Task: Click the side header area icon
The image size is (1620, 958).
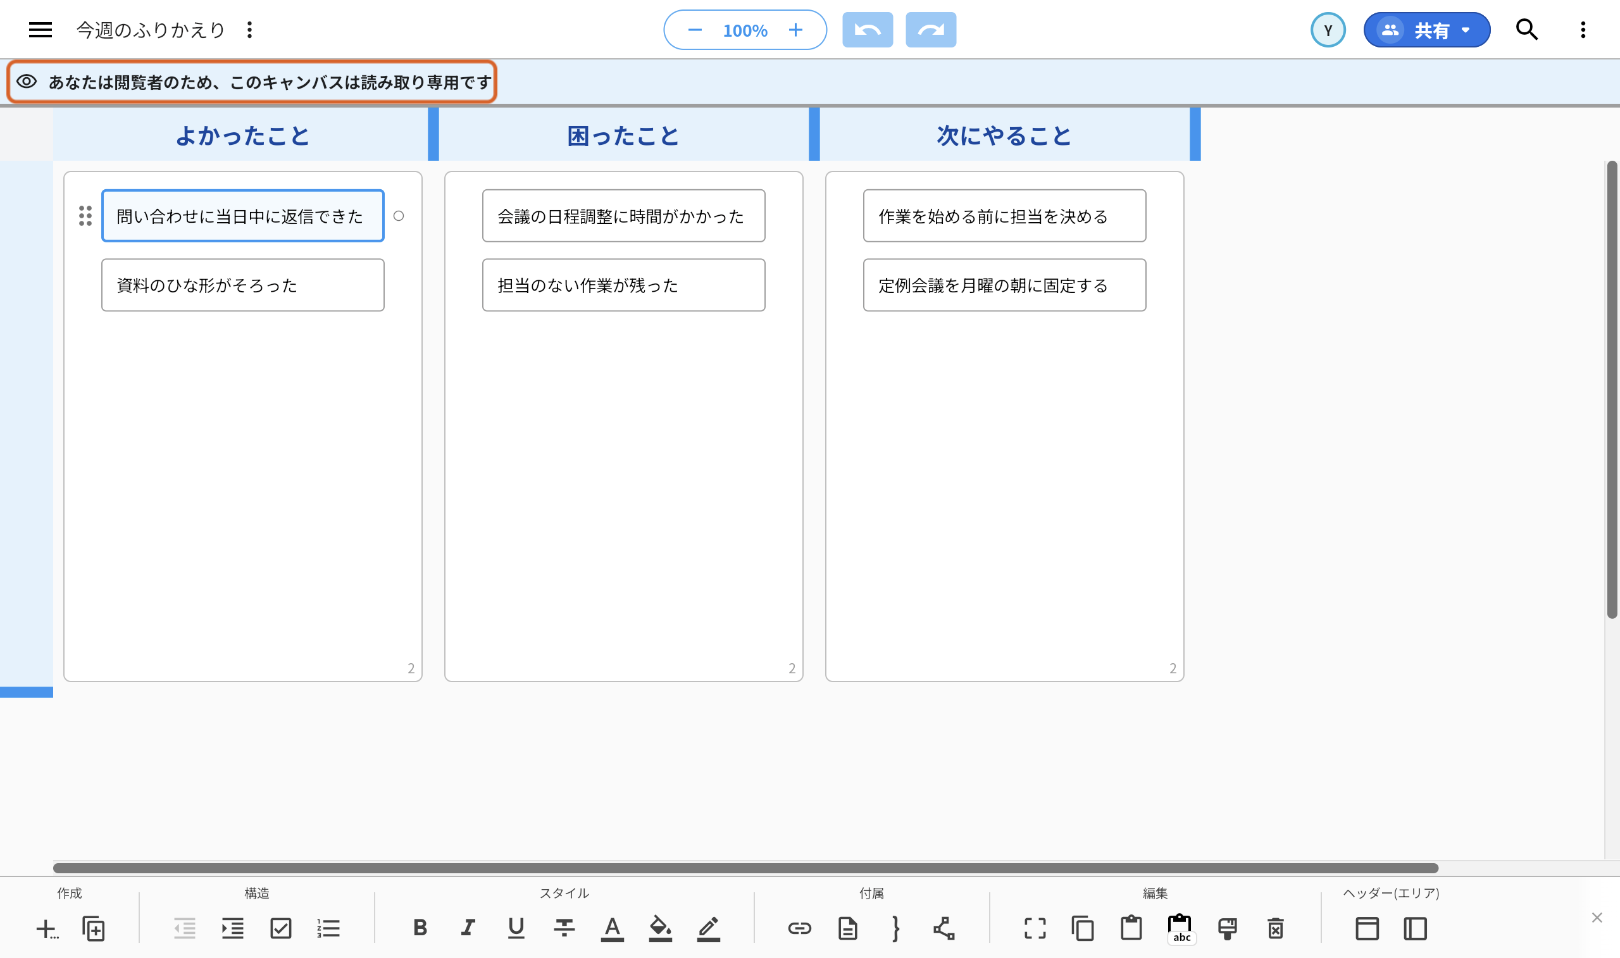Action: (x=1415, y=929)
